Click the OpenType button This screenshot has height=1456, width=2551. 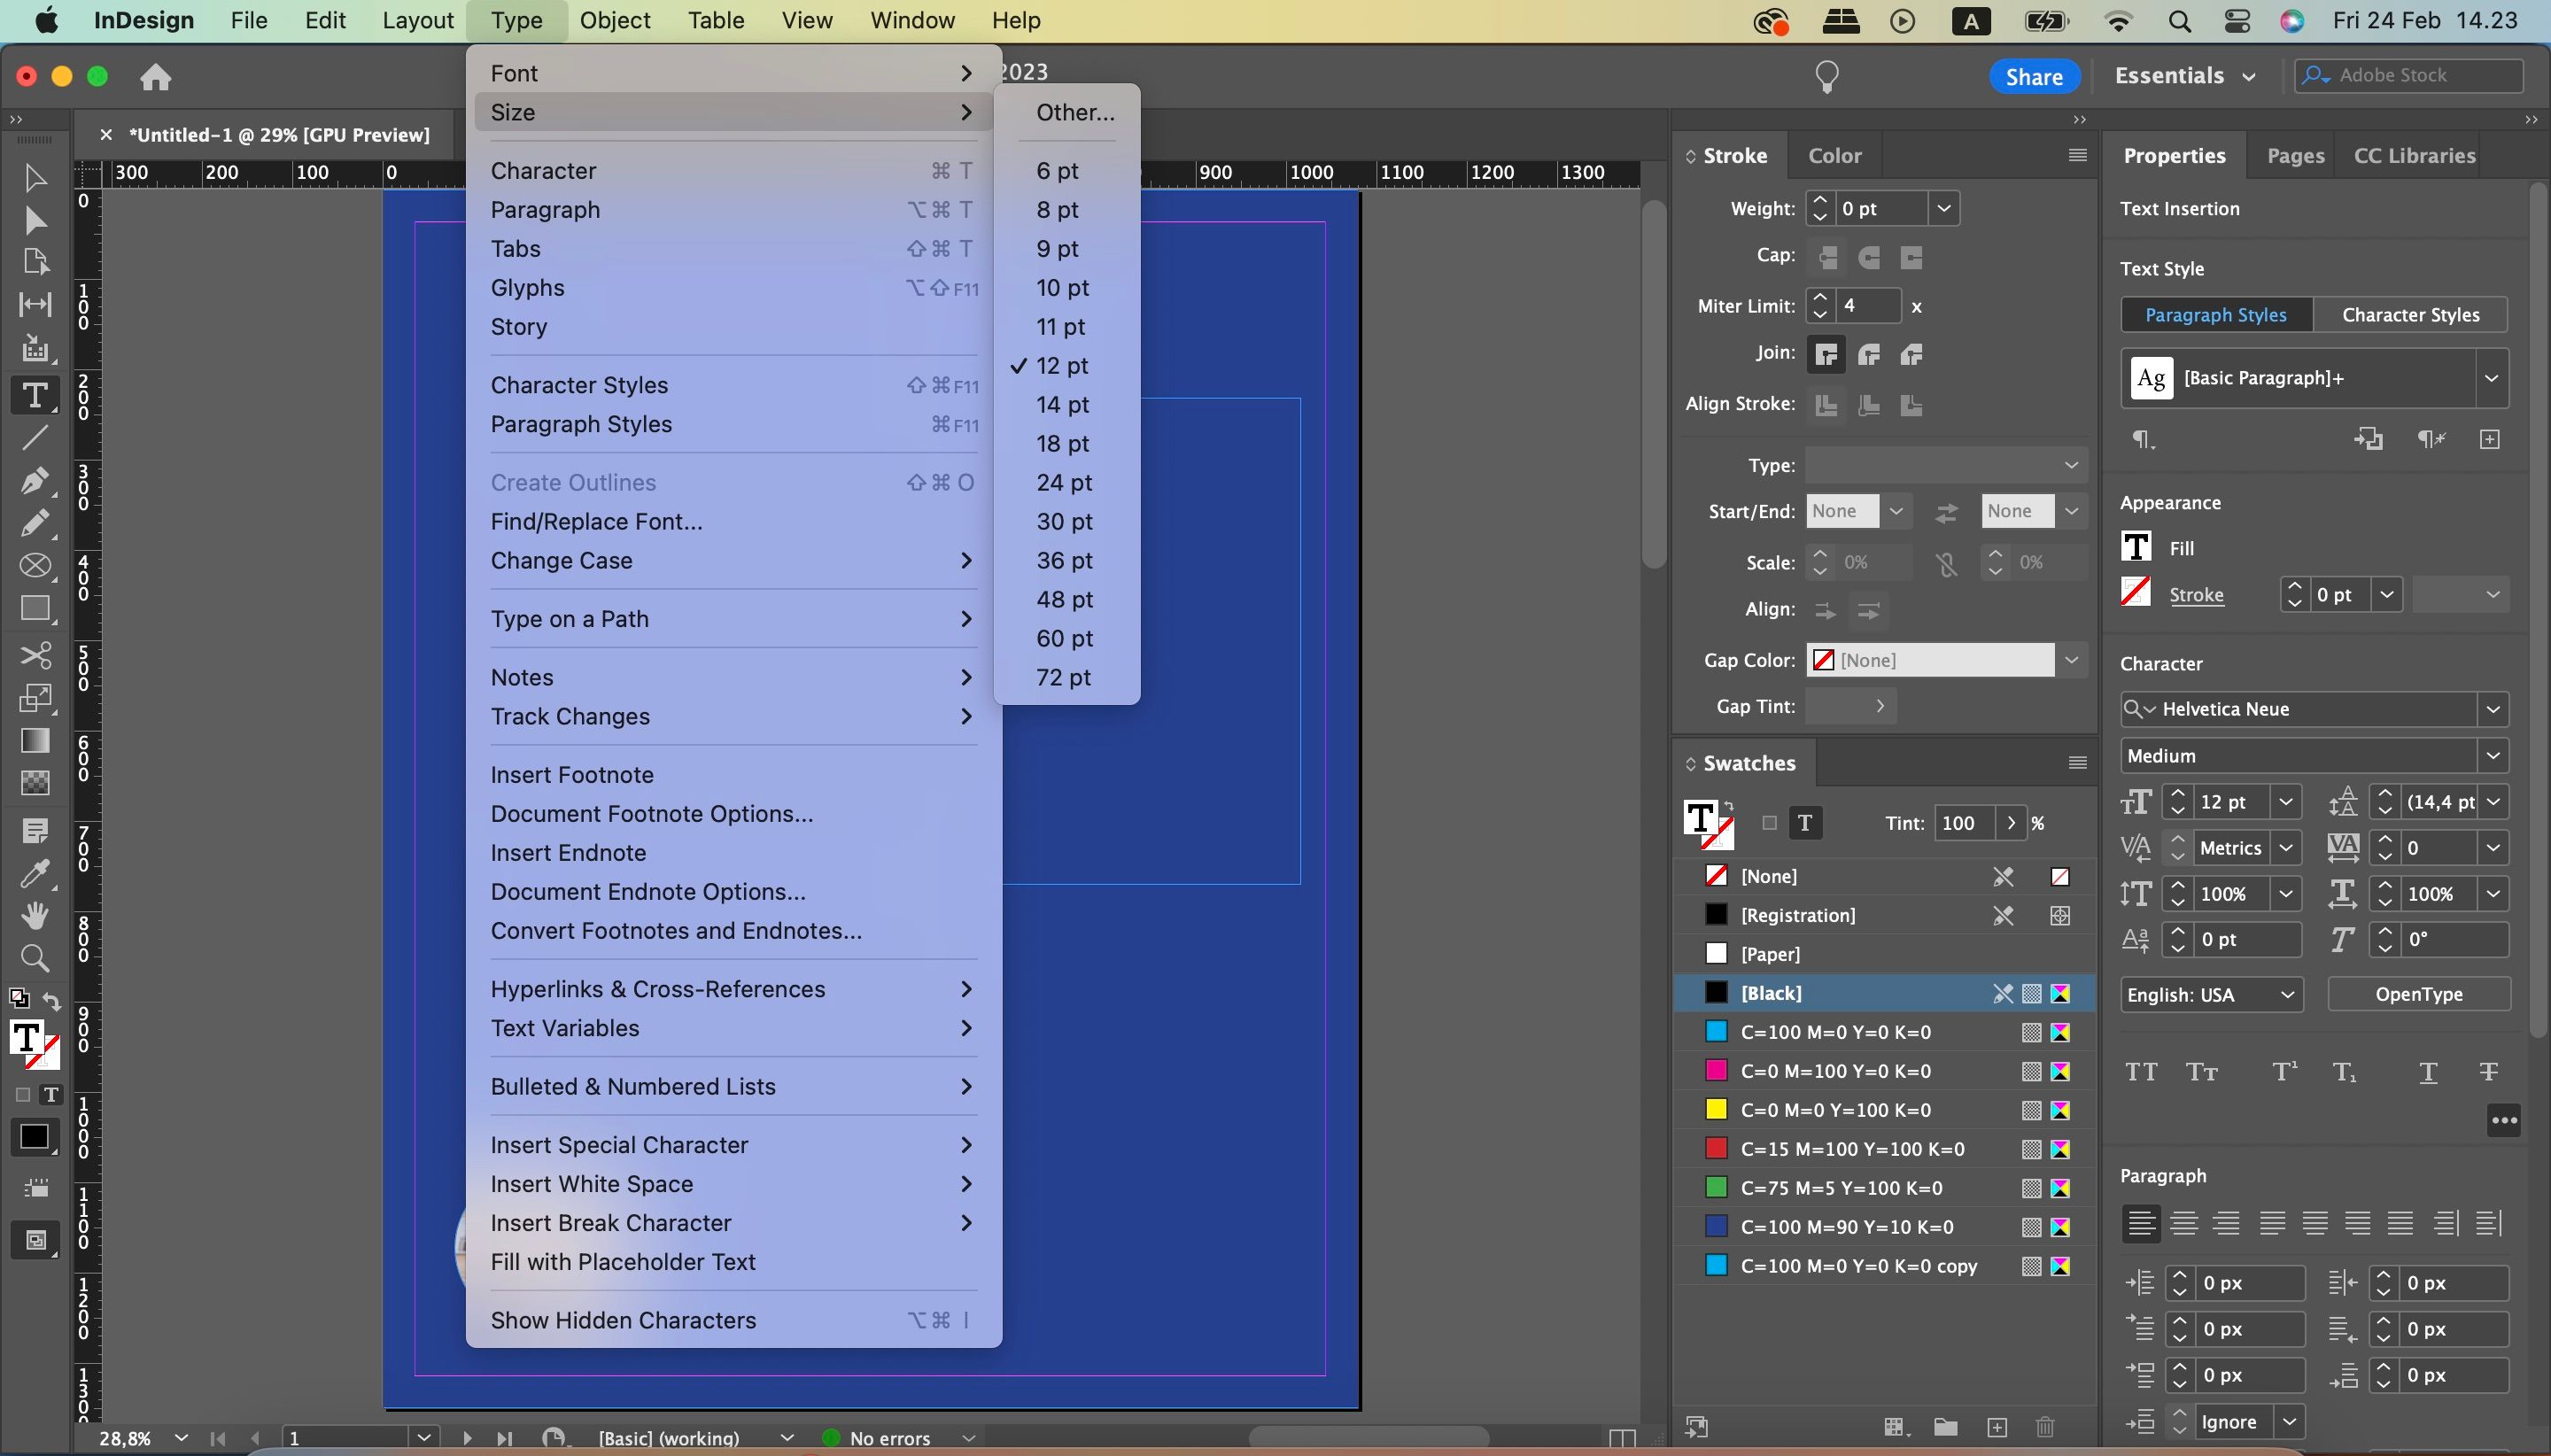(x=2418, y=993)
